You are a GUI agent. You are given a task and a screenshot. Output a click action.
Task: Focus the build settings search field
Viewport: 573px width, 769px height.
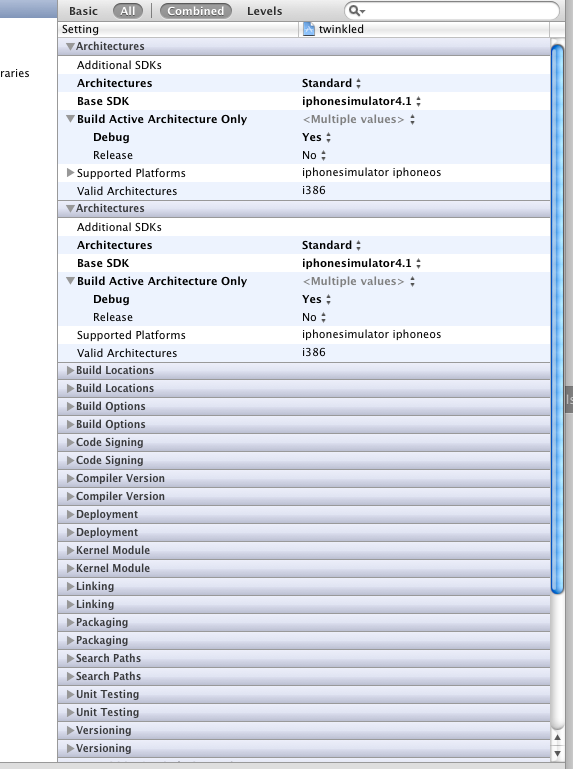click(451, 10)
